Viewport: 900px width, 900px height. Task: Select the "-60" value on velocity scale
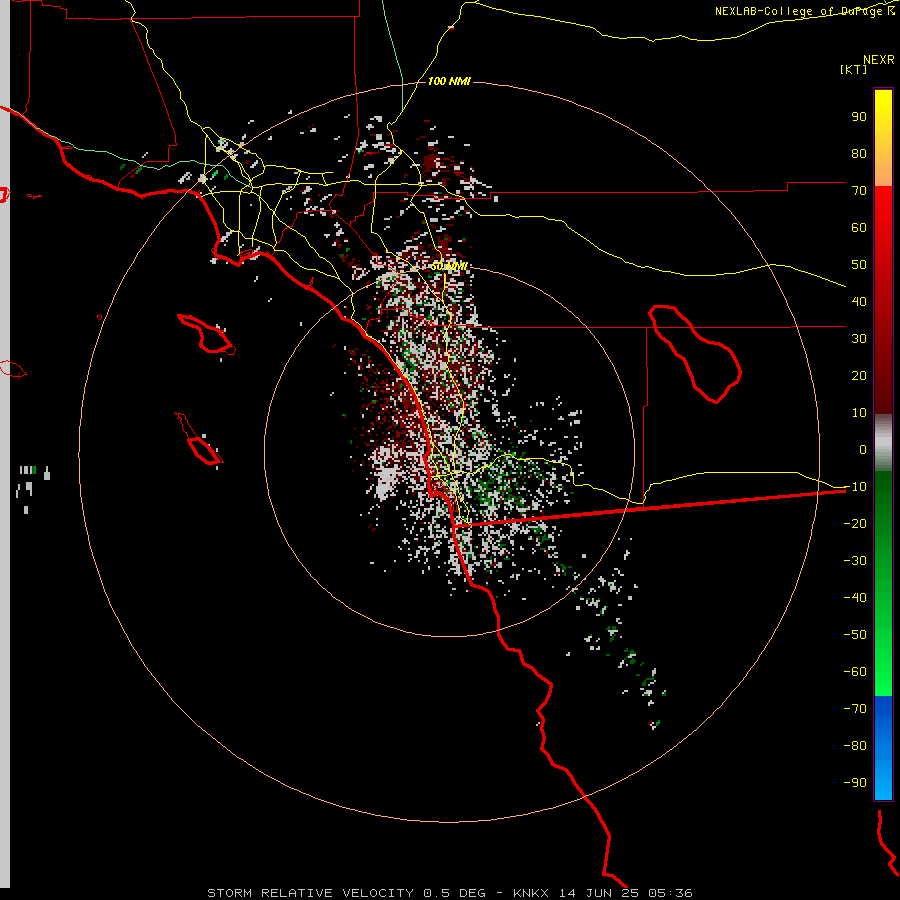pos(855,672)
